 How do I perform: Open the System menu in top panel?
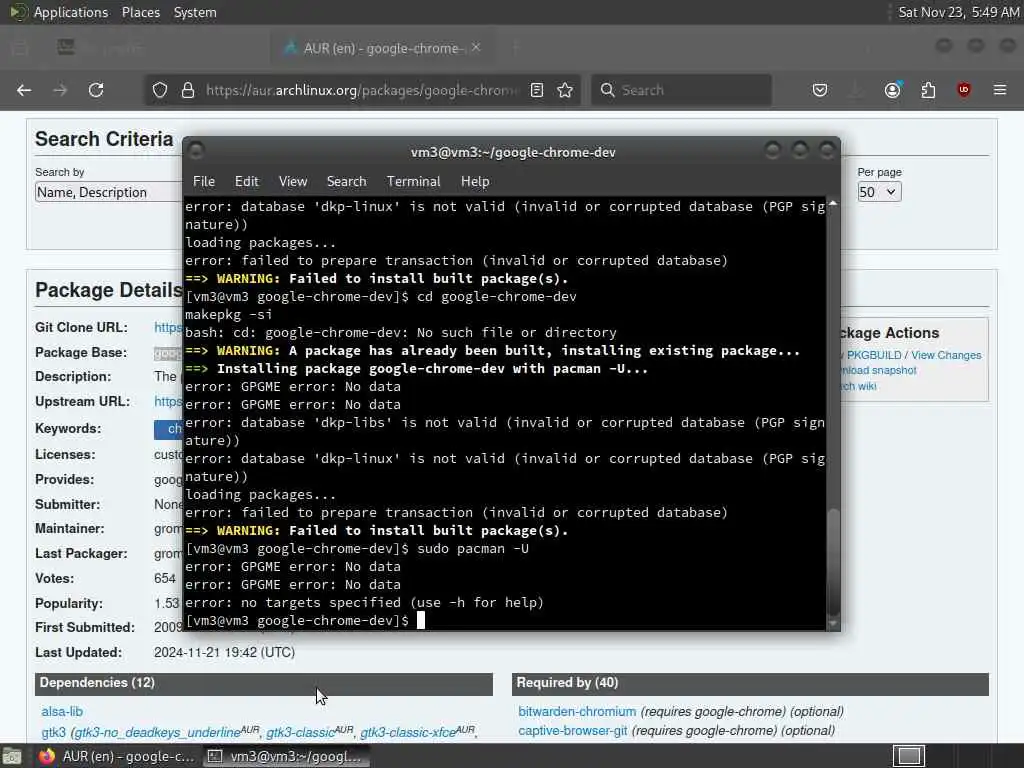(x=195, y=12)
